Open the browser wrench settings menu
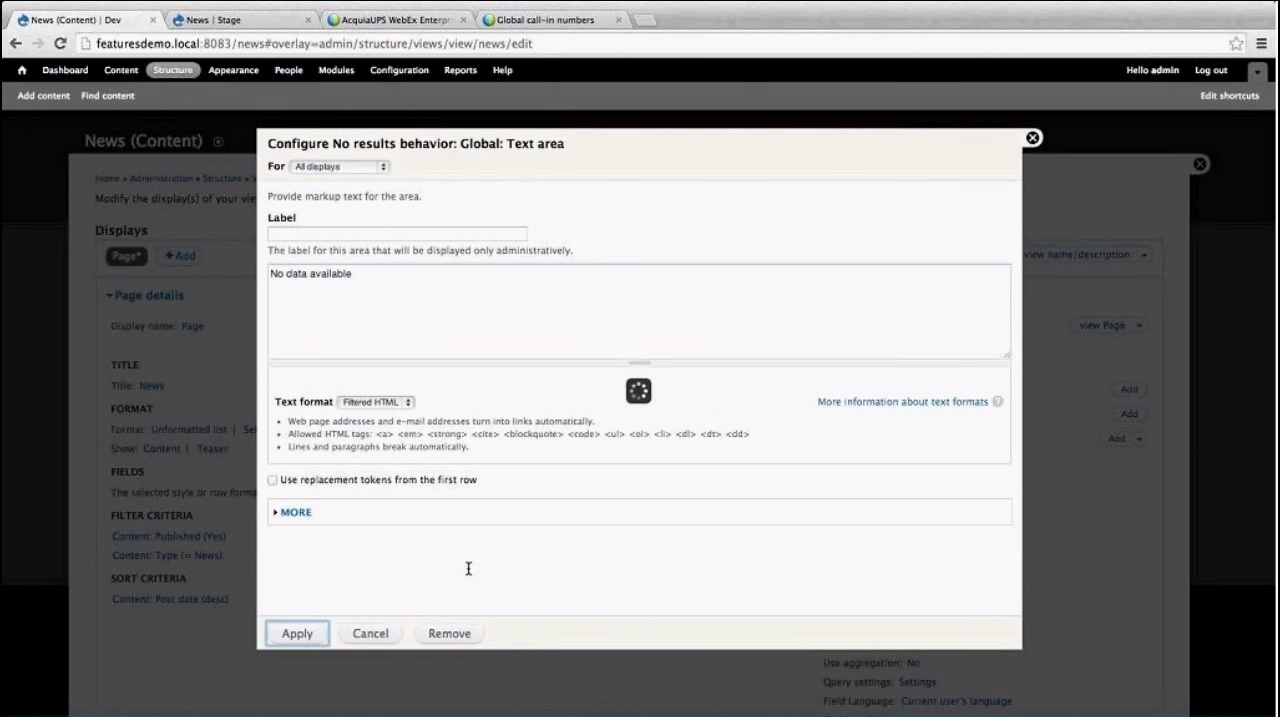 click(x=1261, y=43)
